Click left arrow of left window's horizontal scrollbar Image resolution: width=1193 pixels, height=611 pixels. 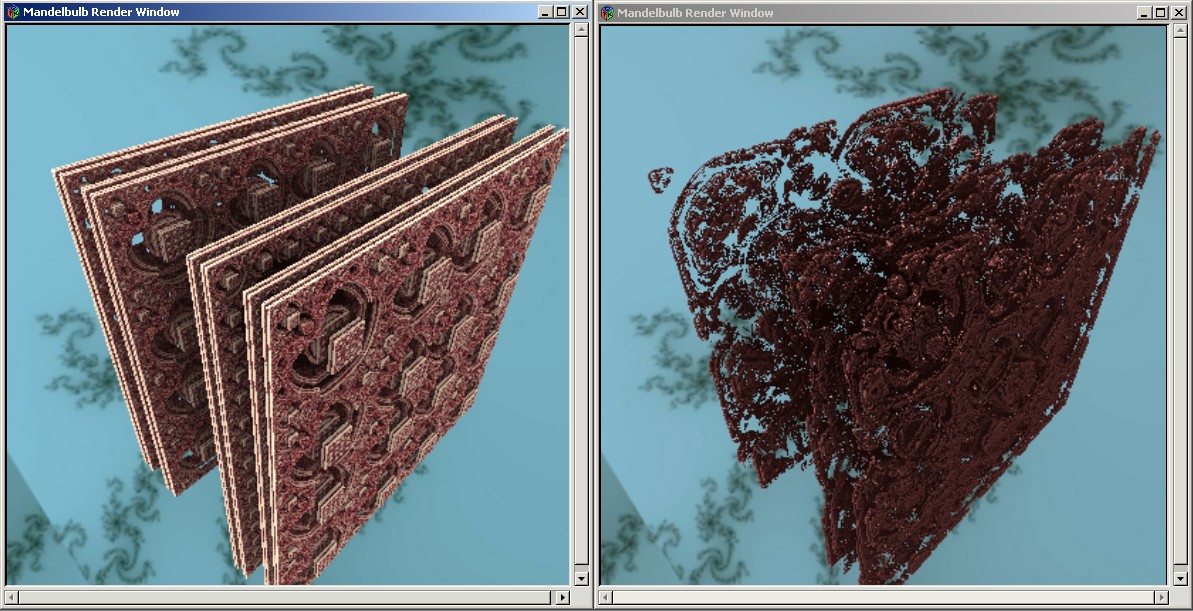(x=13, y=597)
